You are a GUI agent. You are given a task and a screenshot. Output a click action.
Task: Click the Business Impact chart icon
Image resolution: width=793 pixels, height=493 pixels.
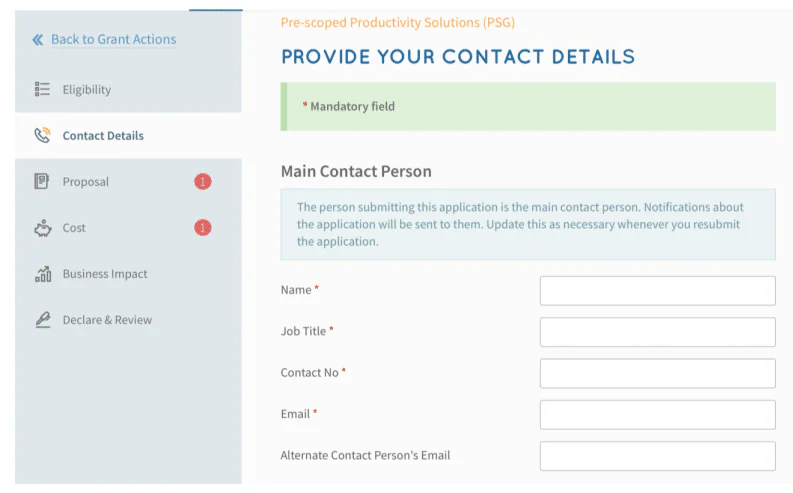pos(42,274)
